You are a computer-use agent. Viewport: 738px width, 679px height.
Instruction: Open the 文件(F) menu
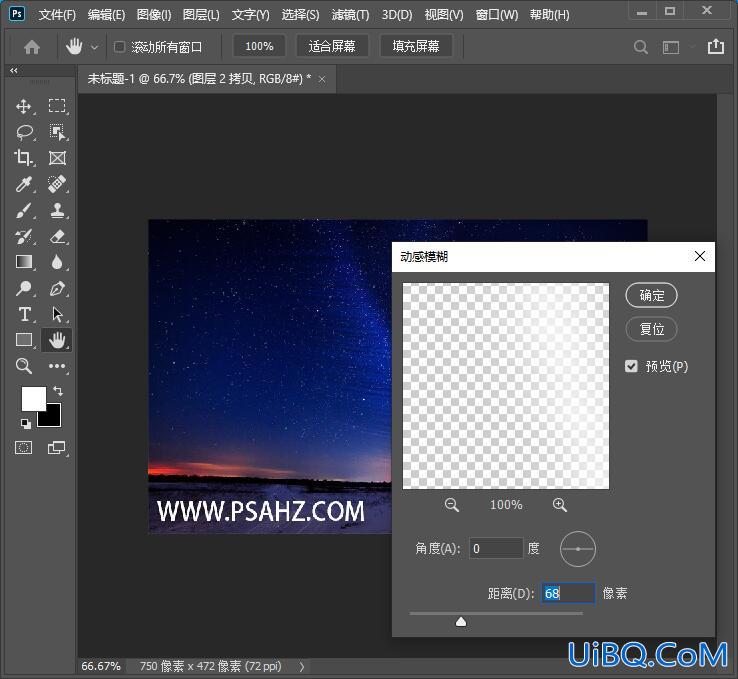[57, 15]
